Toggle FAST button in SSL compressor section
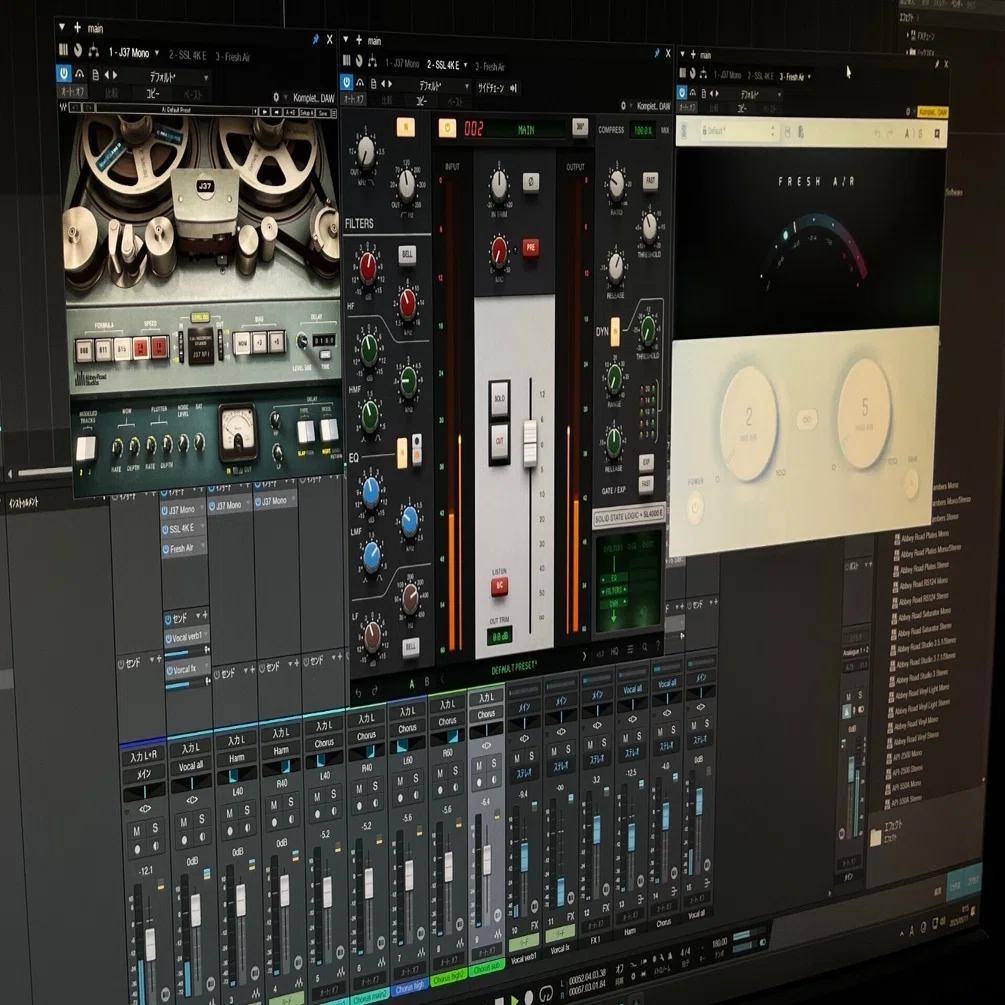This screenshot has height=1005, width=1005. pos(650,181)
